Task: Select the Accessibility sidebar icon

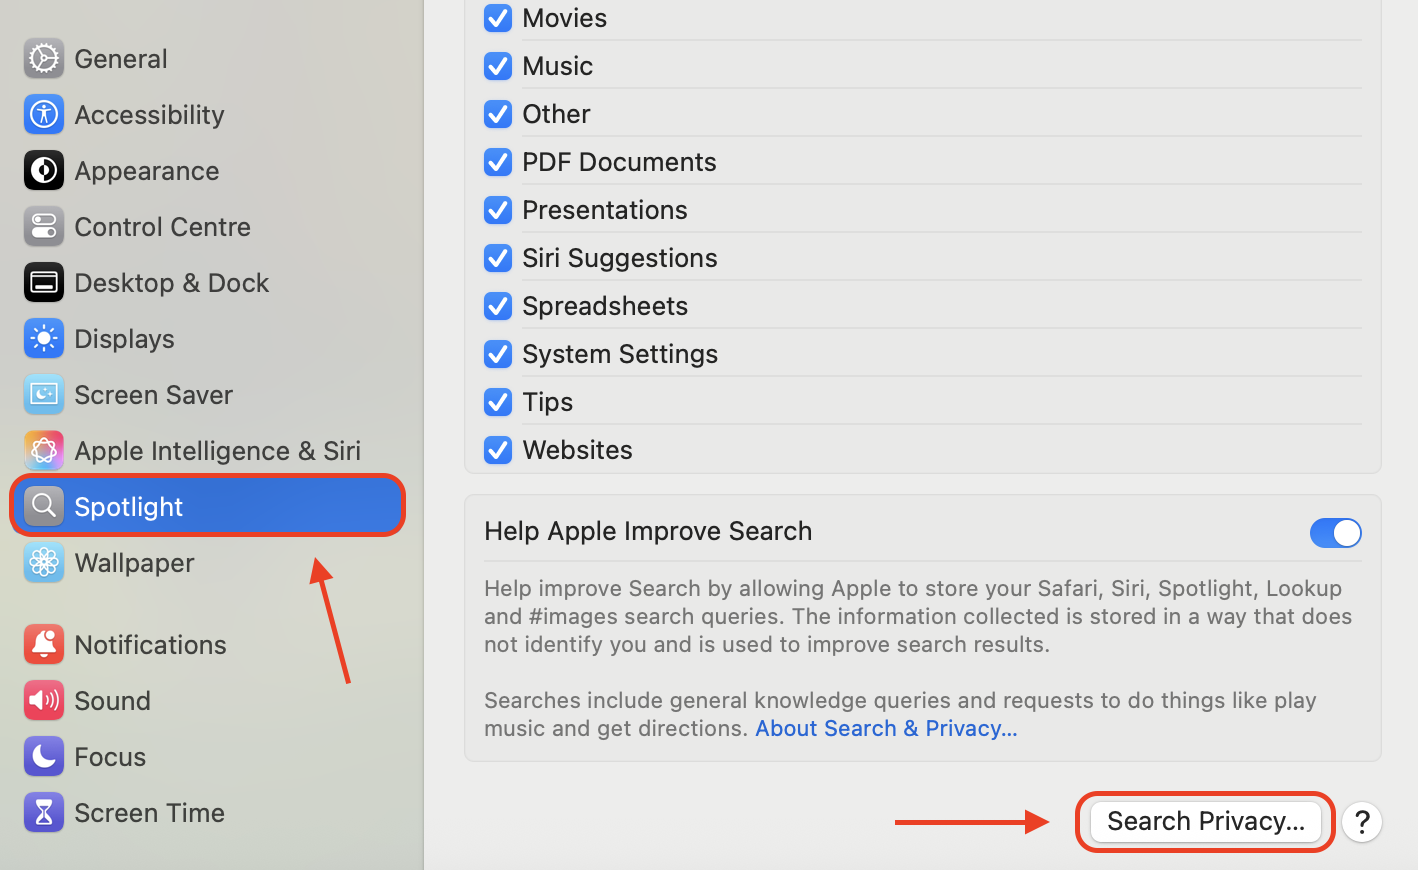Action: [x=148, y=114]
